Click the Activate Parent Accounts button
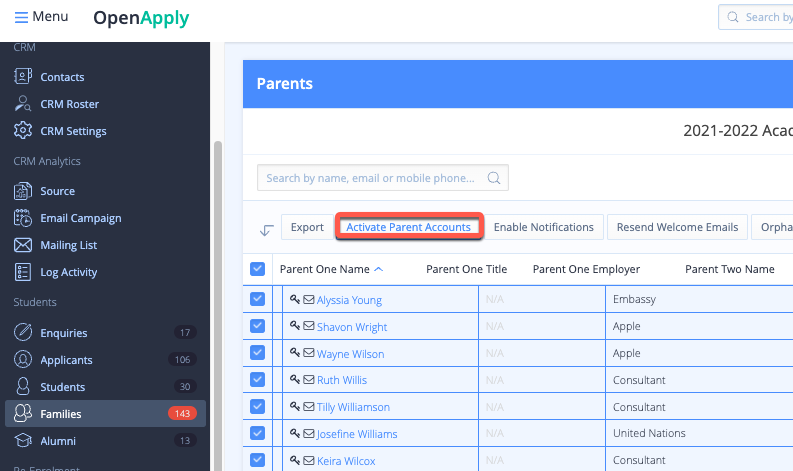 408,227
